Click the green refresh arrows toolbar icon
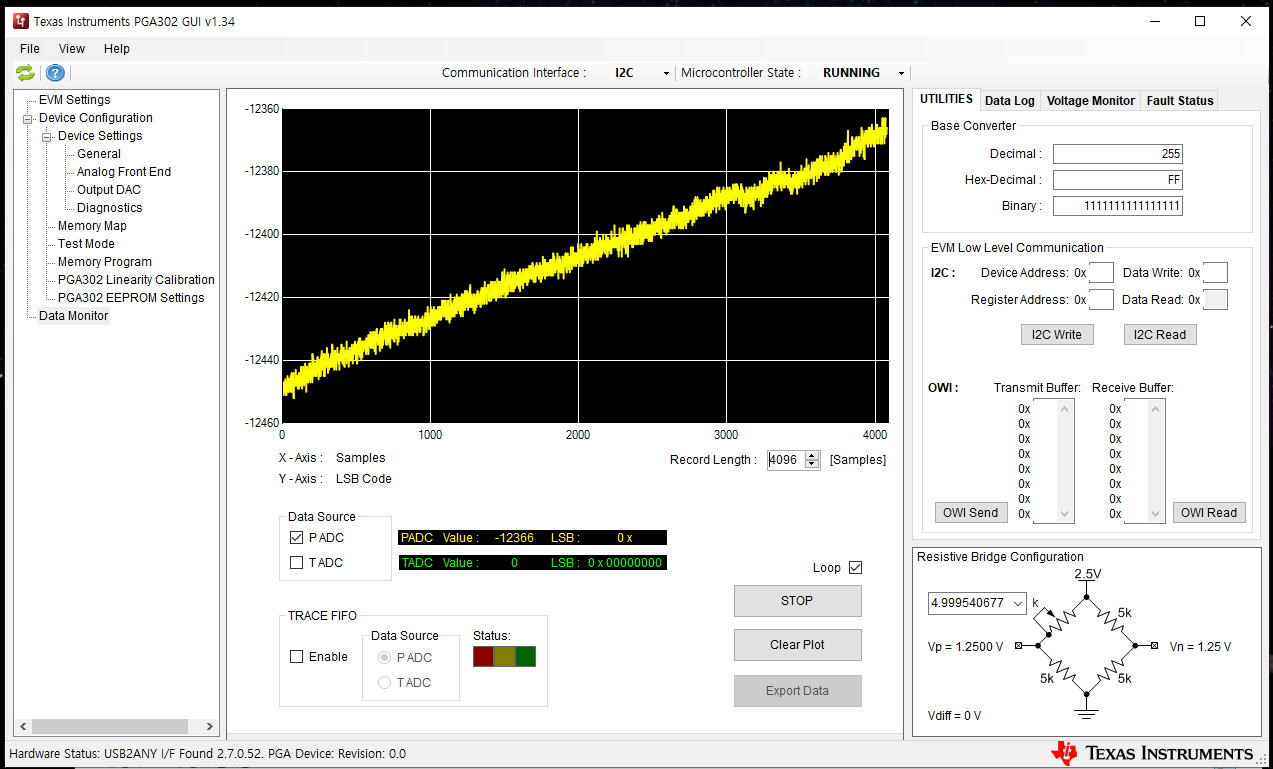The height and width of the screenshot is (769, 1273). (x=25, y=73)
